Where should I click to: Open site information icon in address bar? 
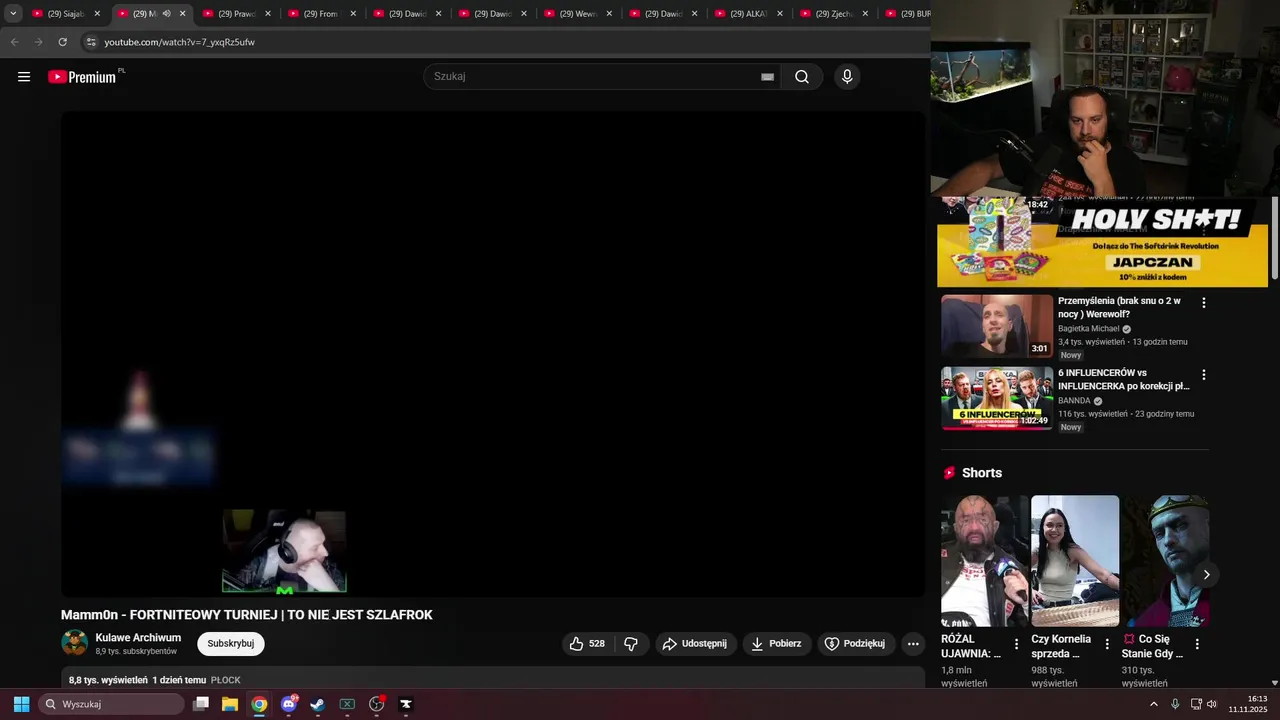point(91,42)
